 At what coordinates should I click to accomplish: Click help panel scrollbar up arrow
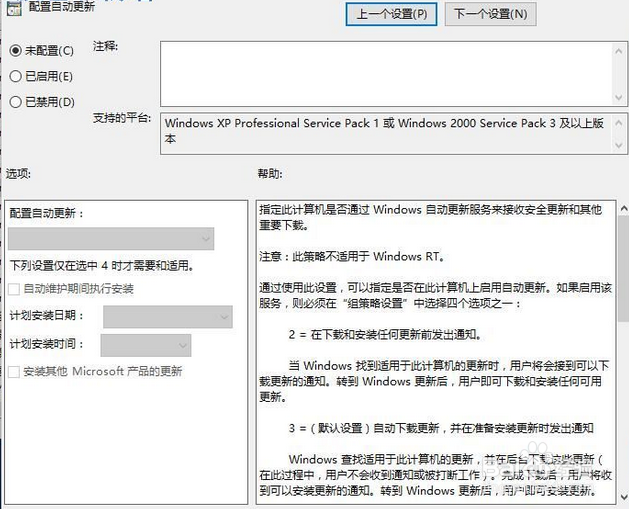pos(624,208)
